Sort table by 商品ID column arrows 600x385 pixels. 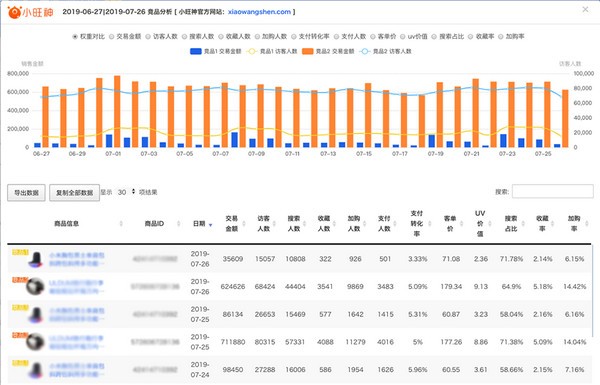[x=178, y=224]
